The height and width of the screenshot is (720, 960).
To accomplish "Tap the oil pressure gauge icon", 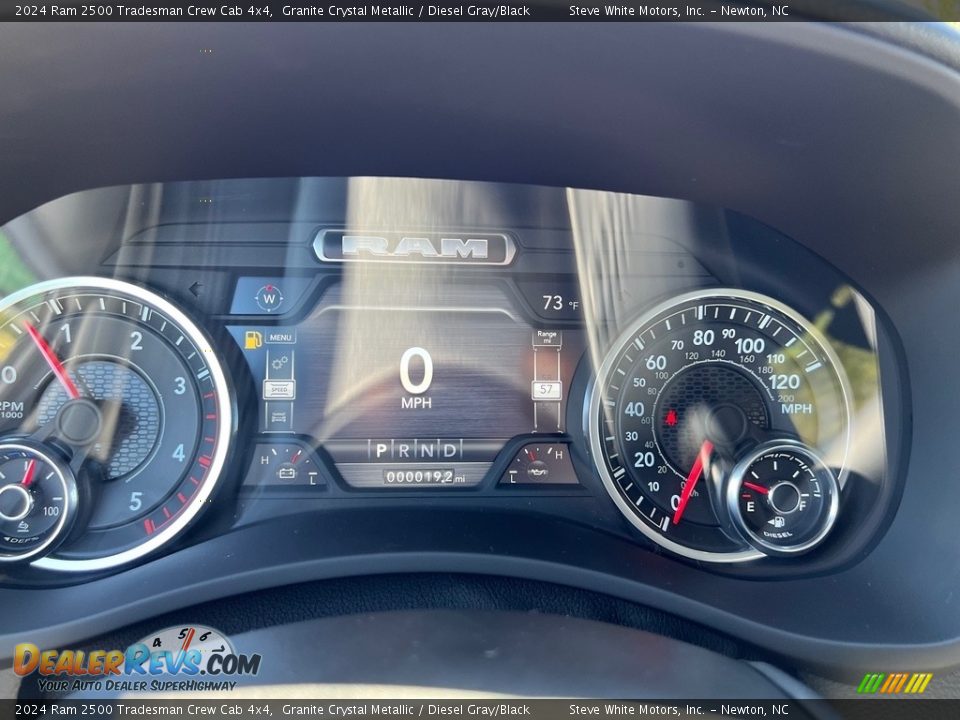I will click(x=538, y=470).
